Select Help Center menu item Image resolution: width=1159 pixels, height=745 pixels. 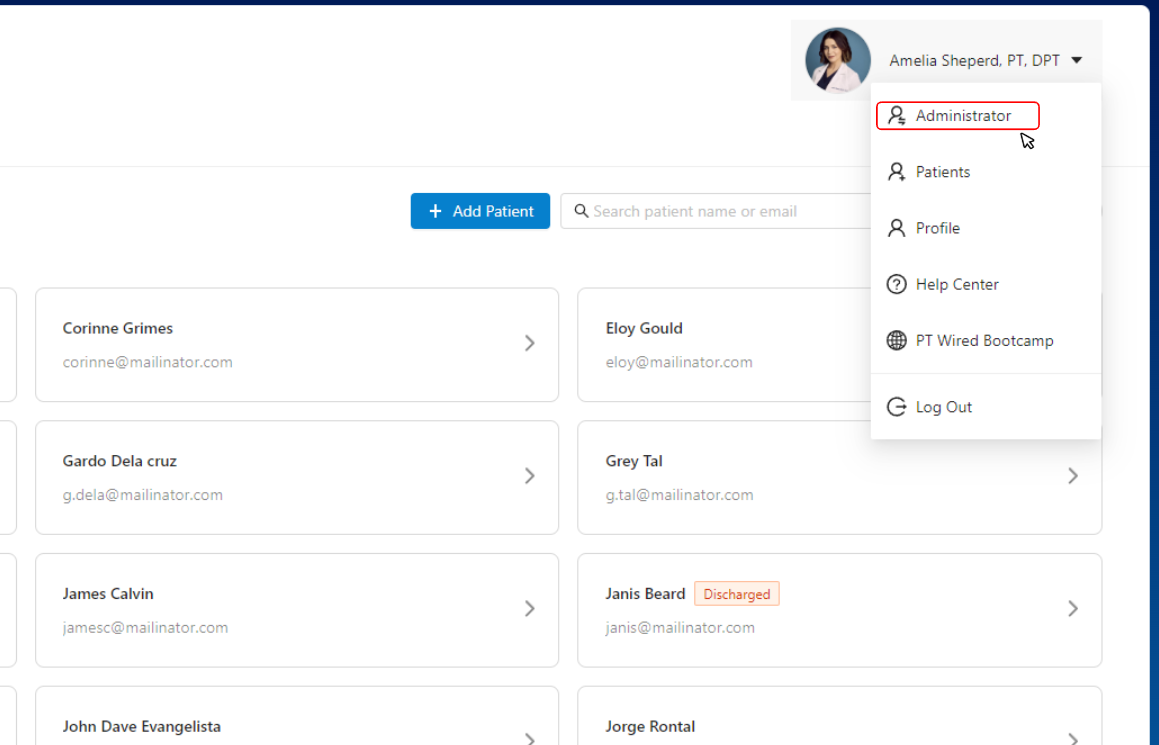[x=956, y=284]
